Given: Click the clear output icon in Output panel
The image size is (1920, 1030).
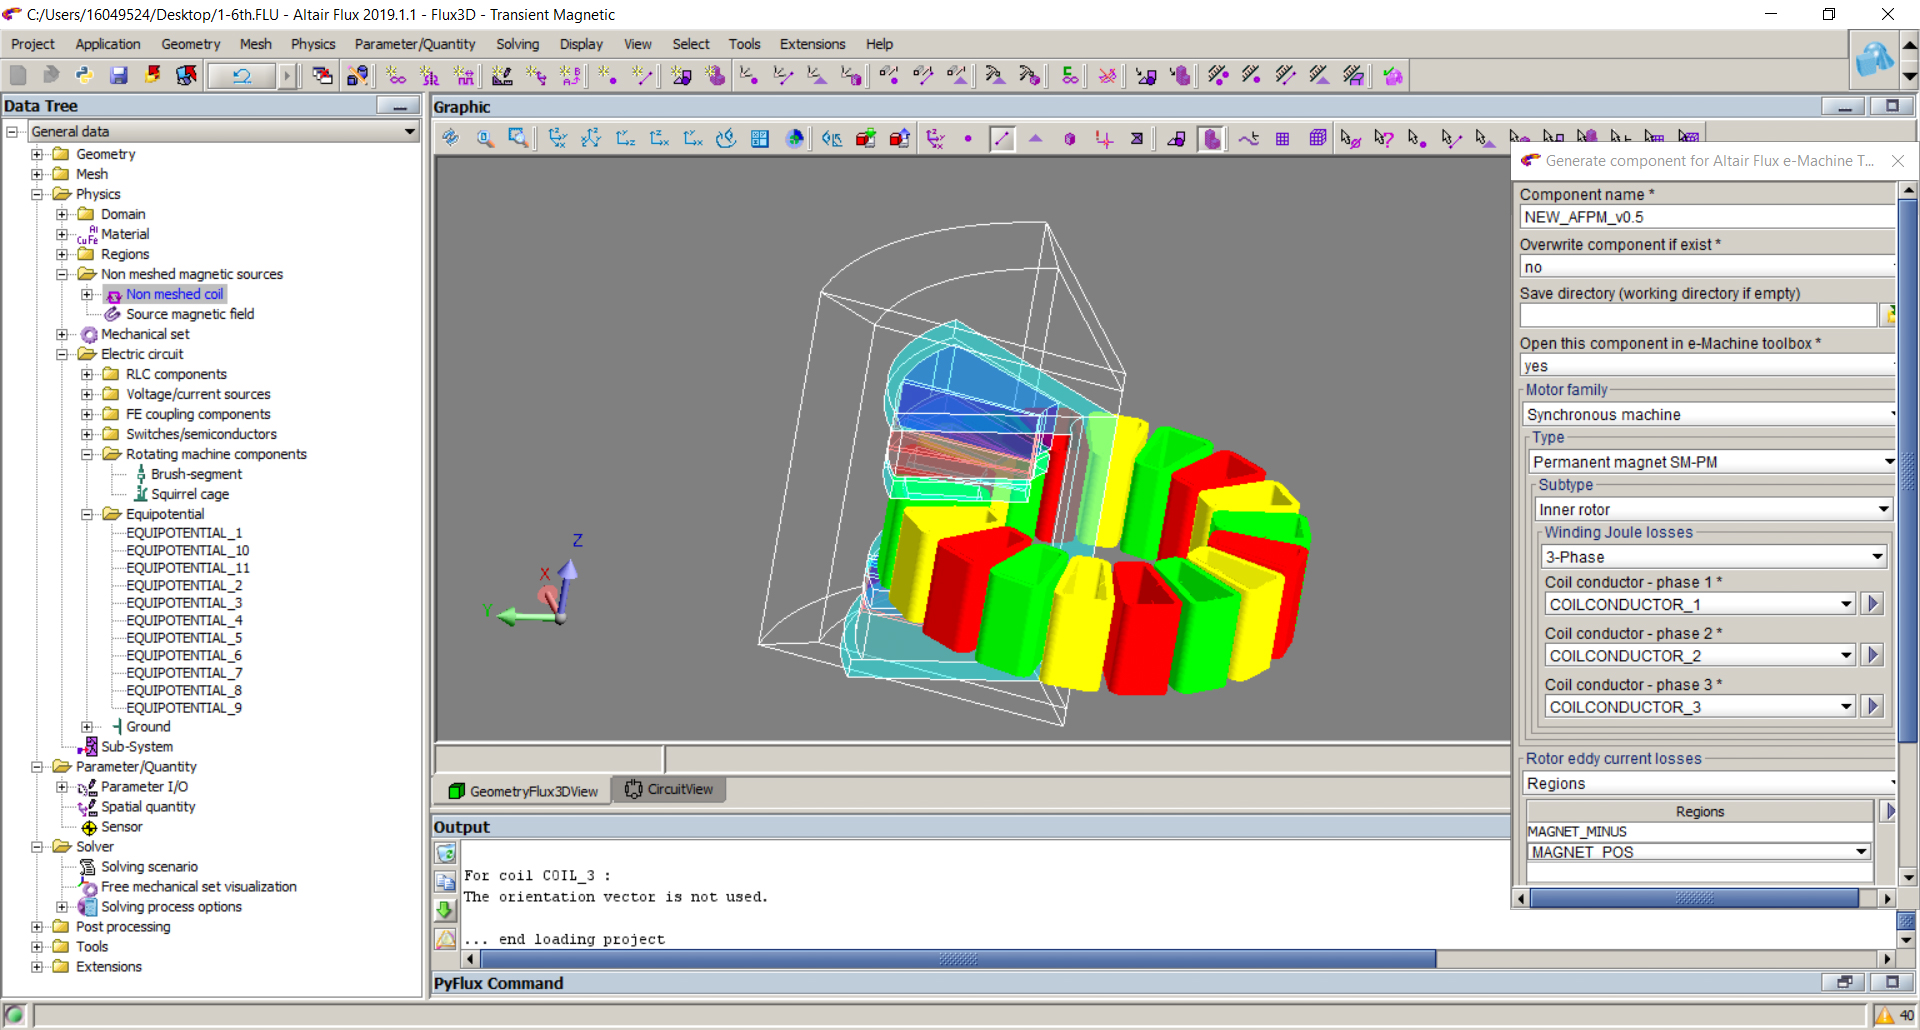Looking at the screenshot, I should (446, 853).
